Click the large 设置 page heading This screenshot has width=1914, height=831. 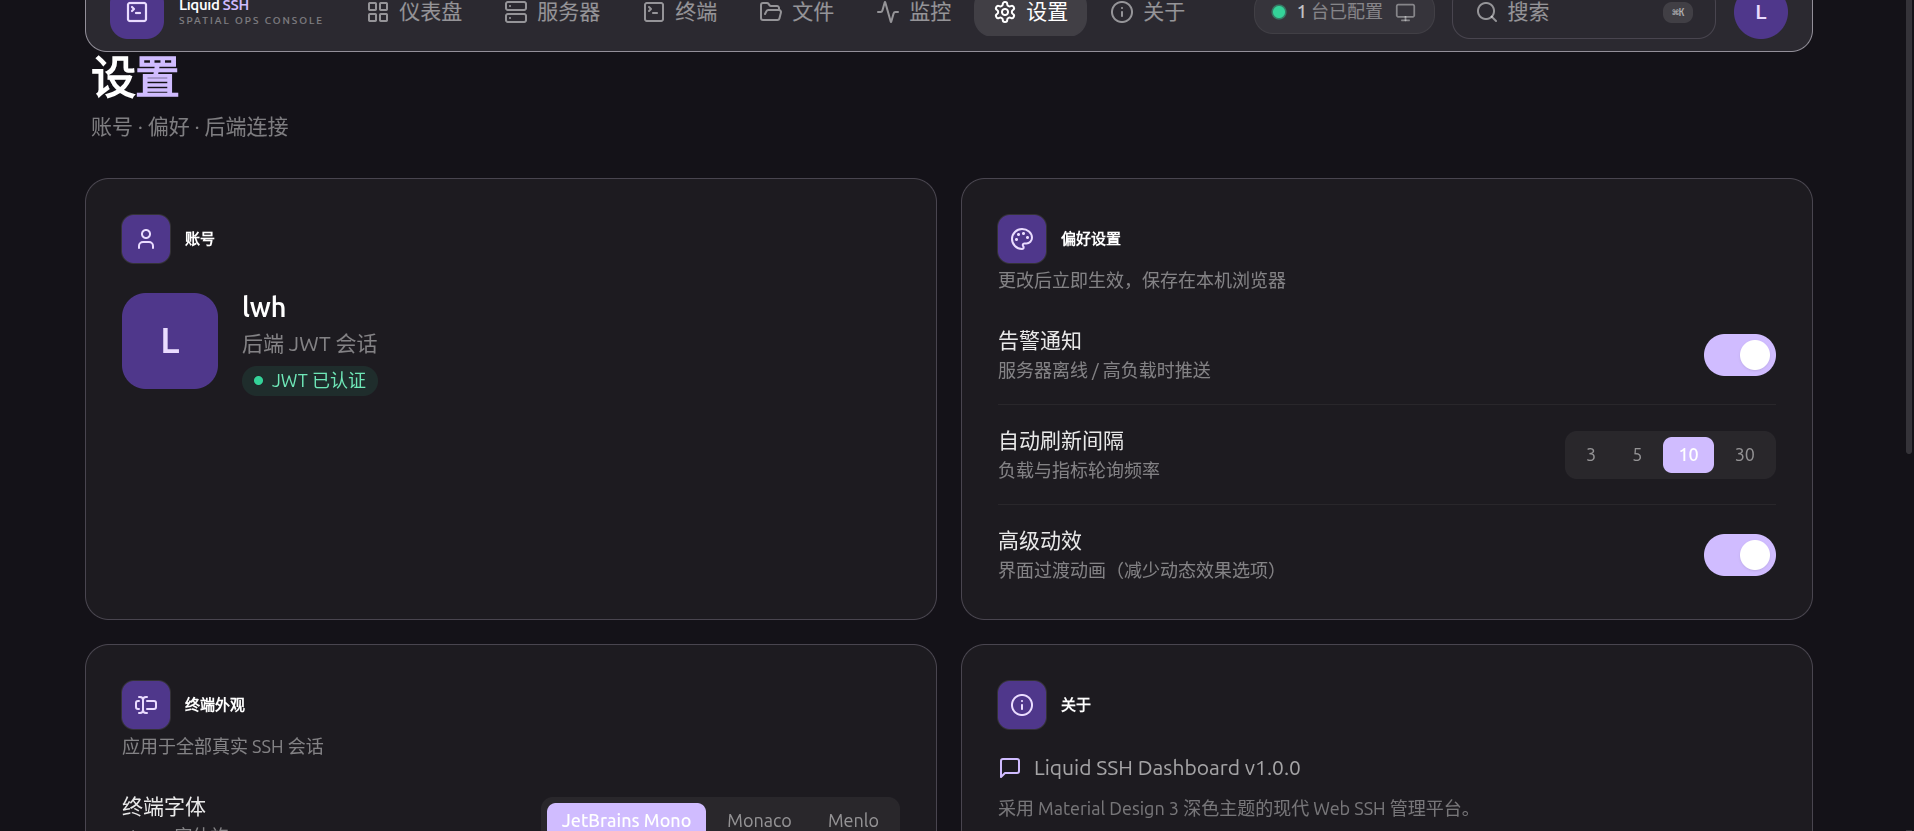(x=135, y=78)
